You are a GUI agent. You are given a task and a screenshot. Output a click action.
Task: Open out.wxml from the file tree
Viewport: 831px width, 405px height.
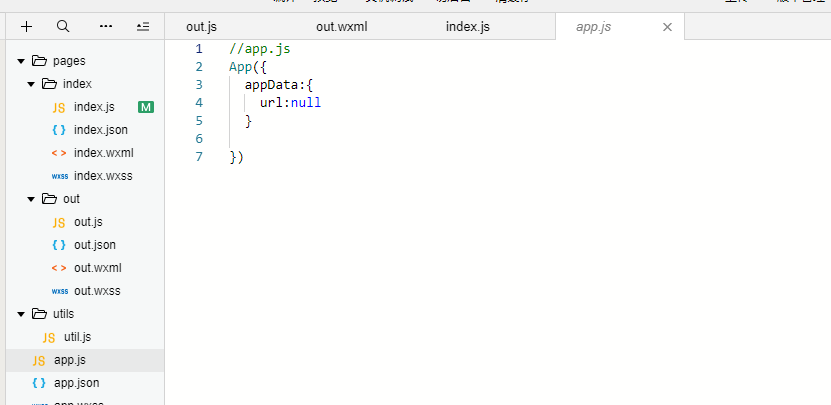98,268
